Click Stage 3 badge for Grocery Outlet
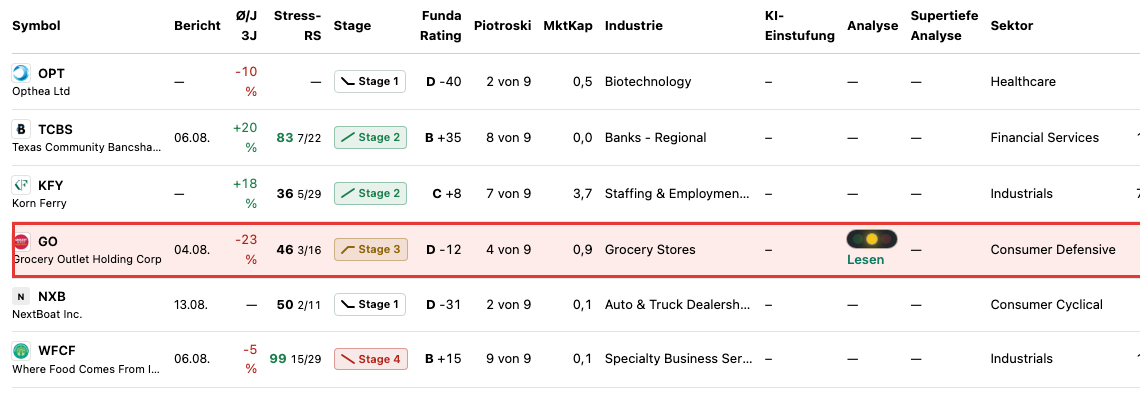The image size is (1140, 396). click(x=371, y=249)
